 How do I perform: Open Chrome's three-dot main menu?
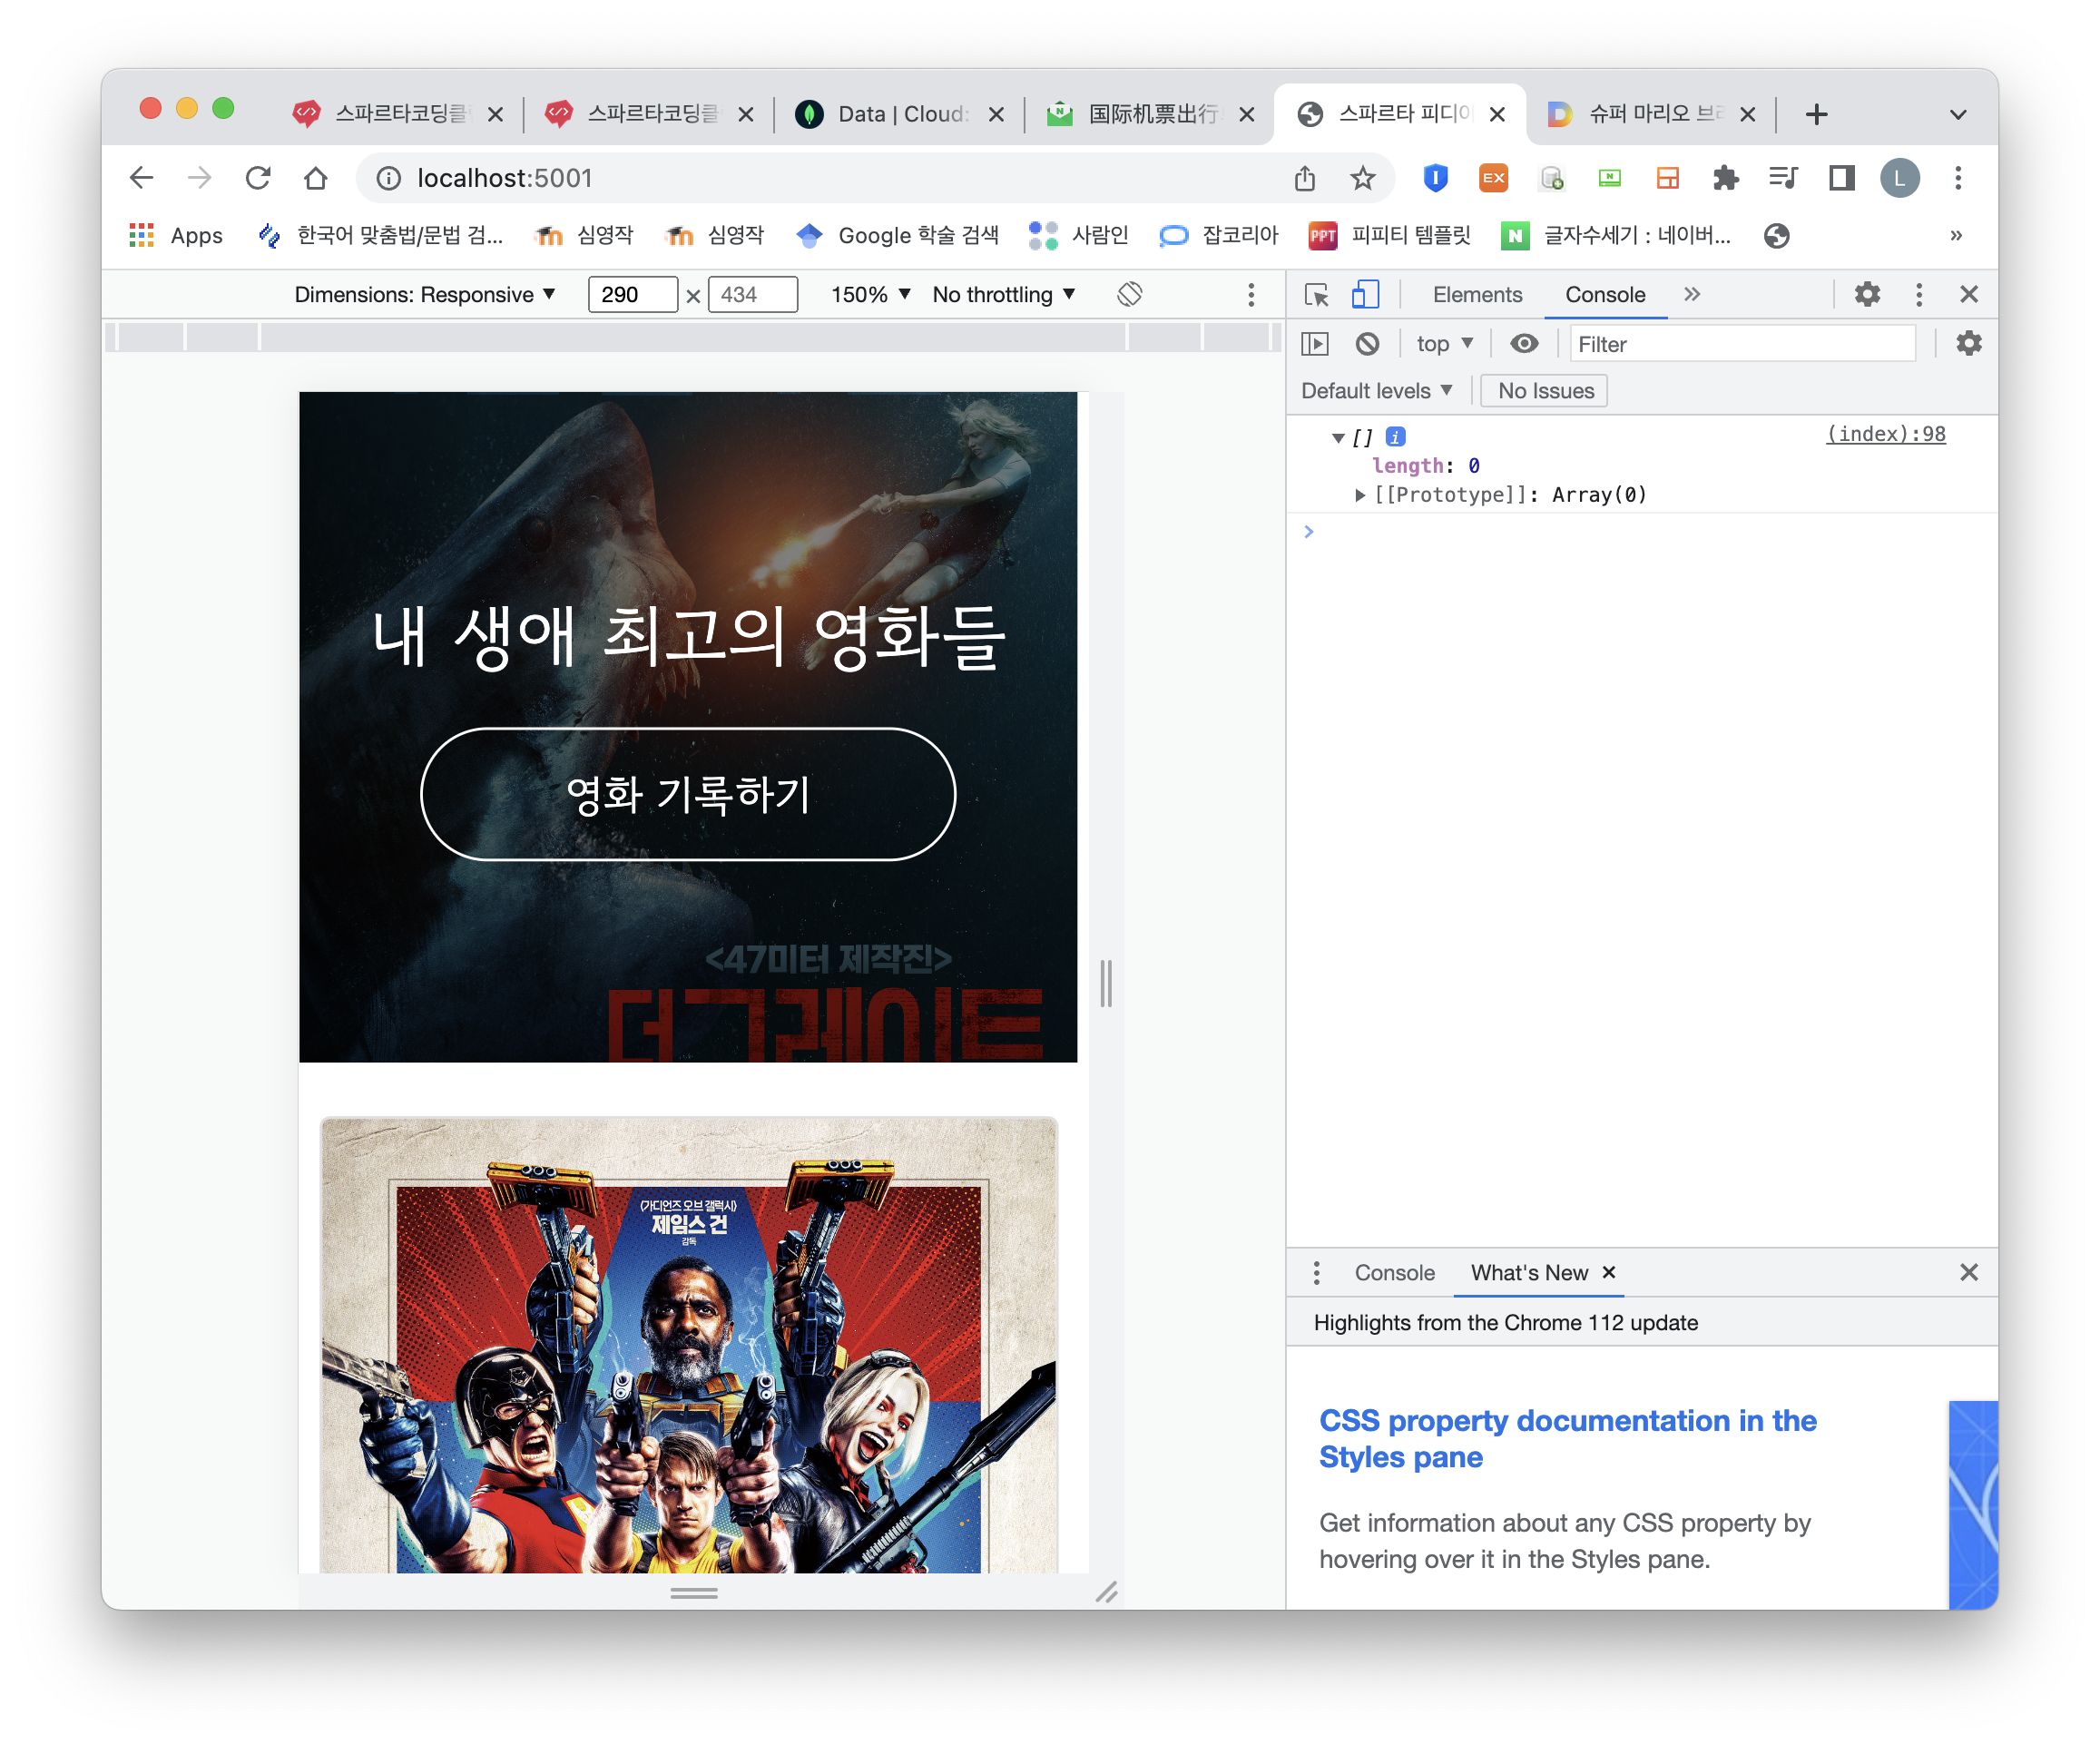pos(1958,178)
